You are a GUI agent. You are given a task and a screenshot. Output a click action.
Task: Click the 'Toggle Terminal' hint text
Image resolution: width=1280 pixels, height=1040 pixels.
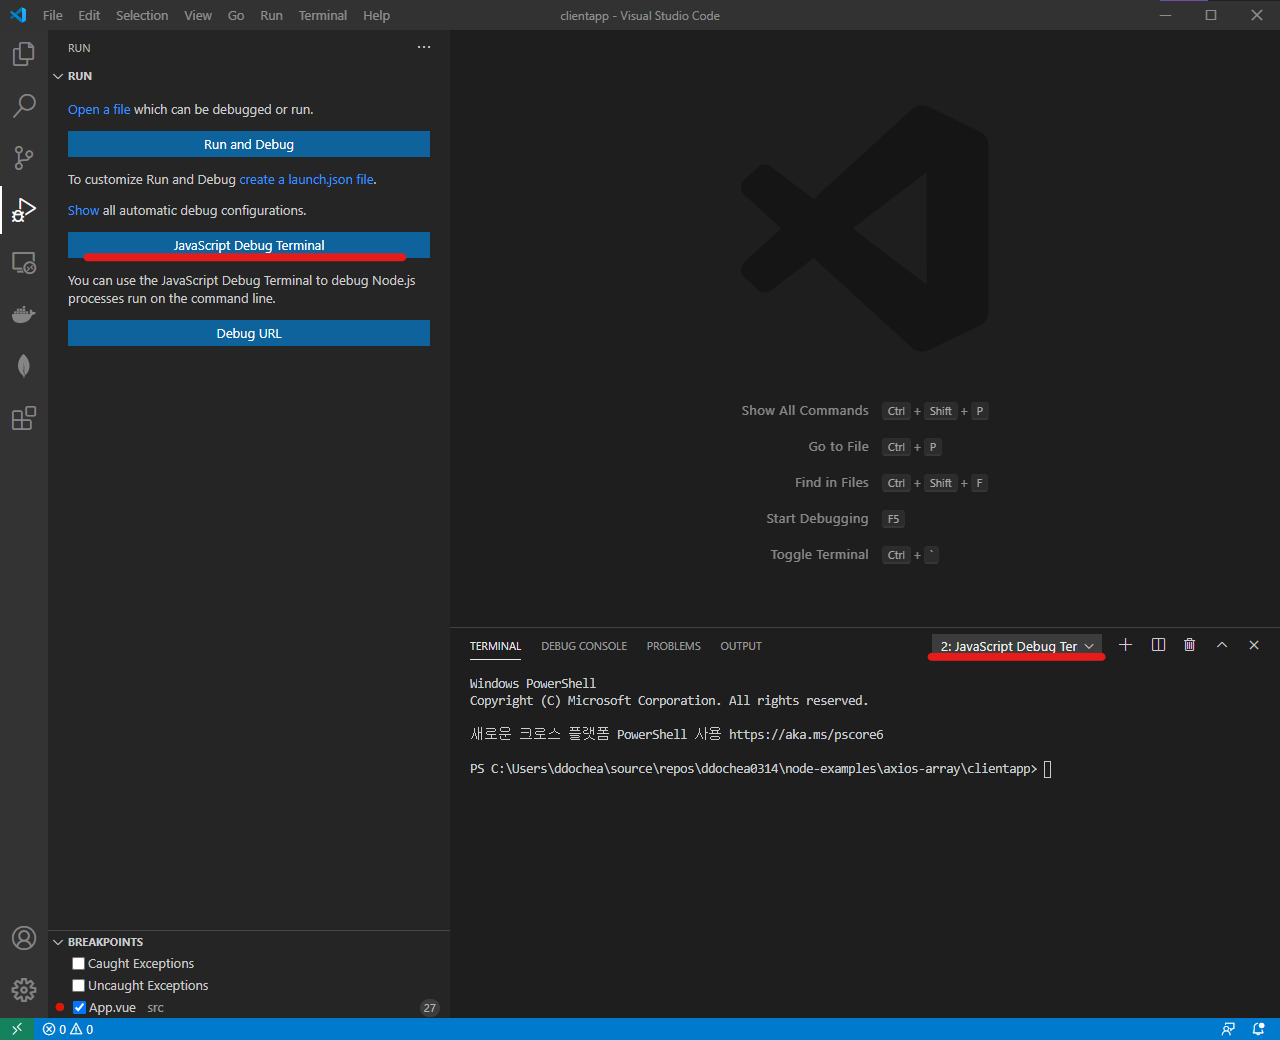tap(819, 554)
